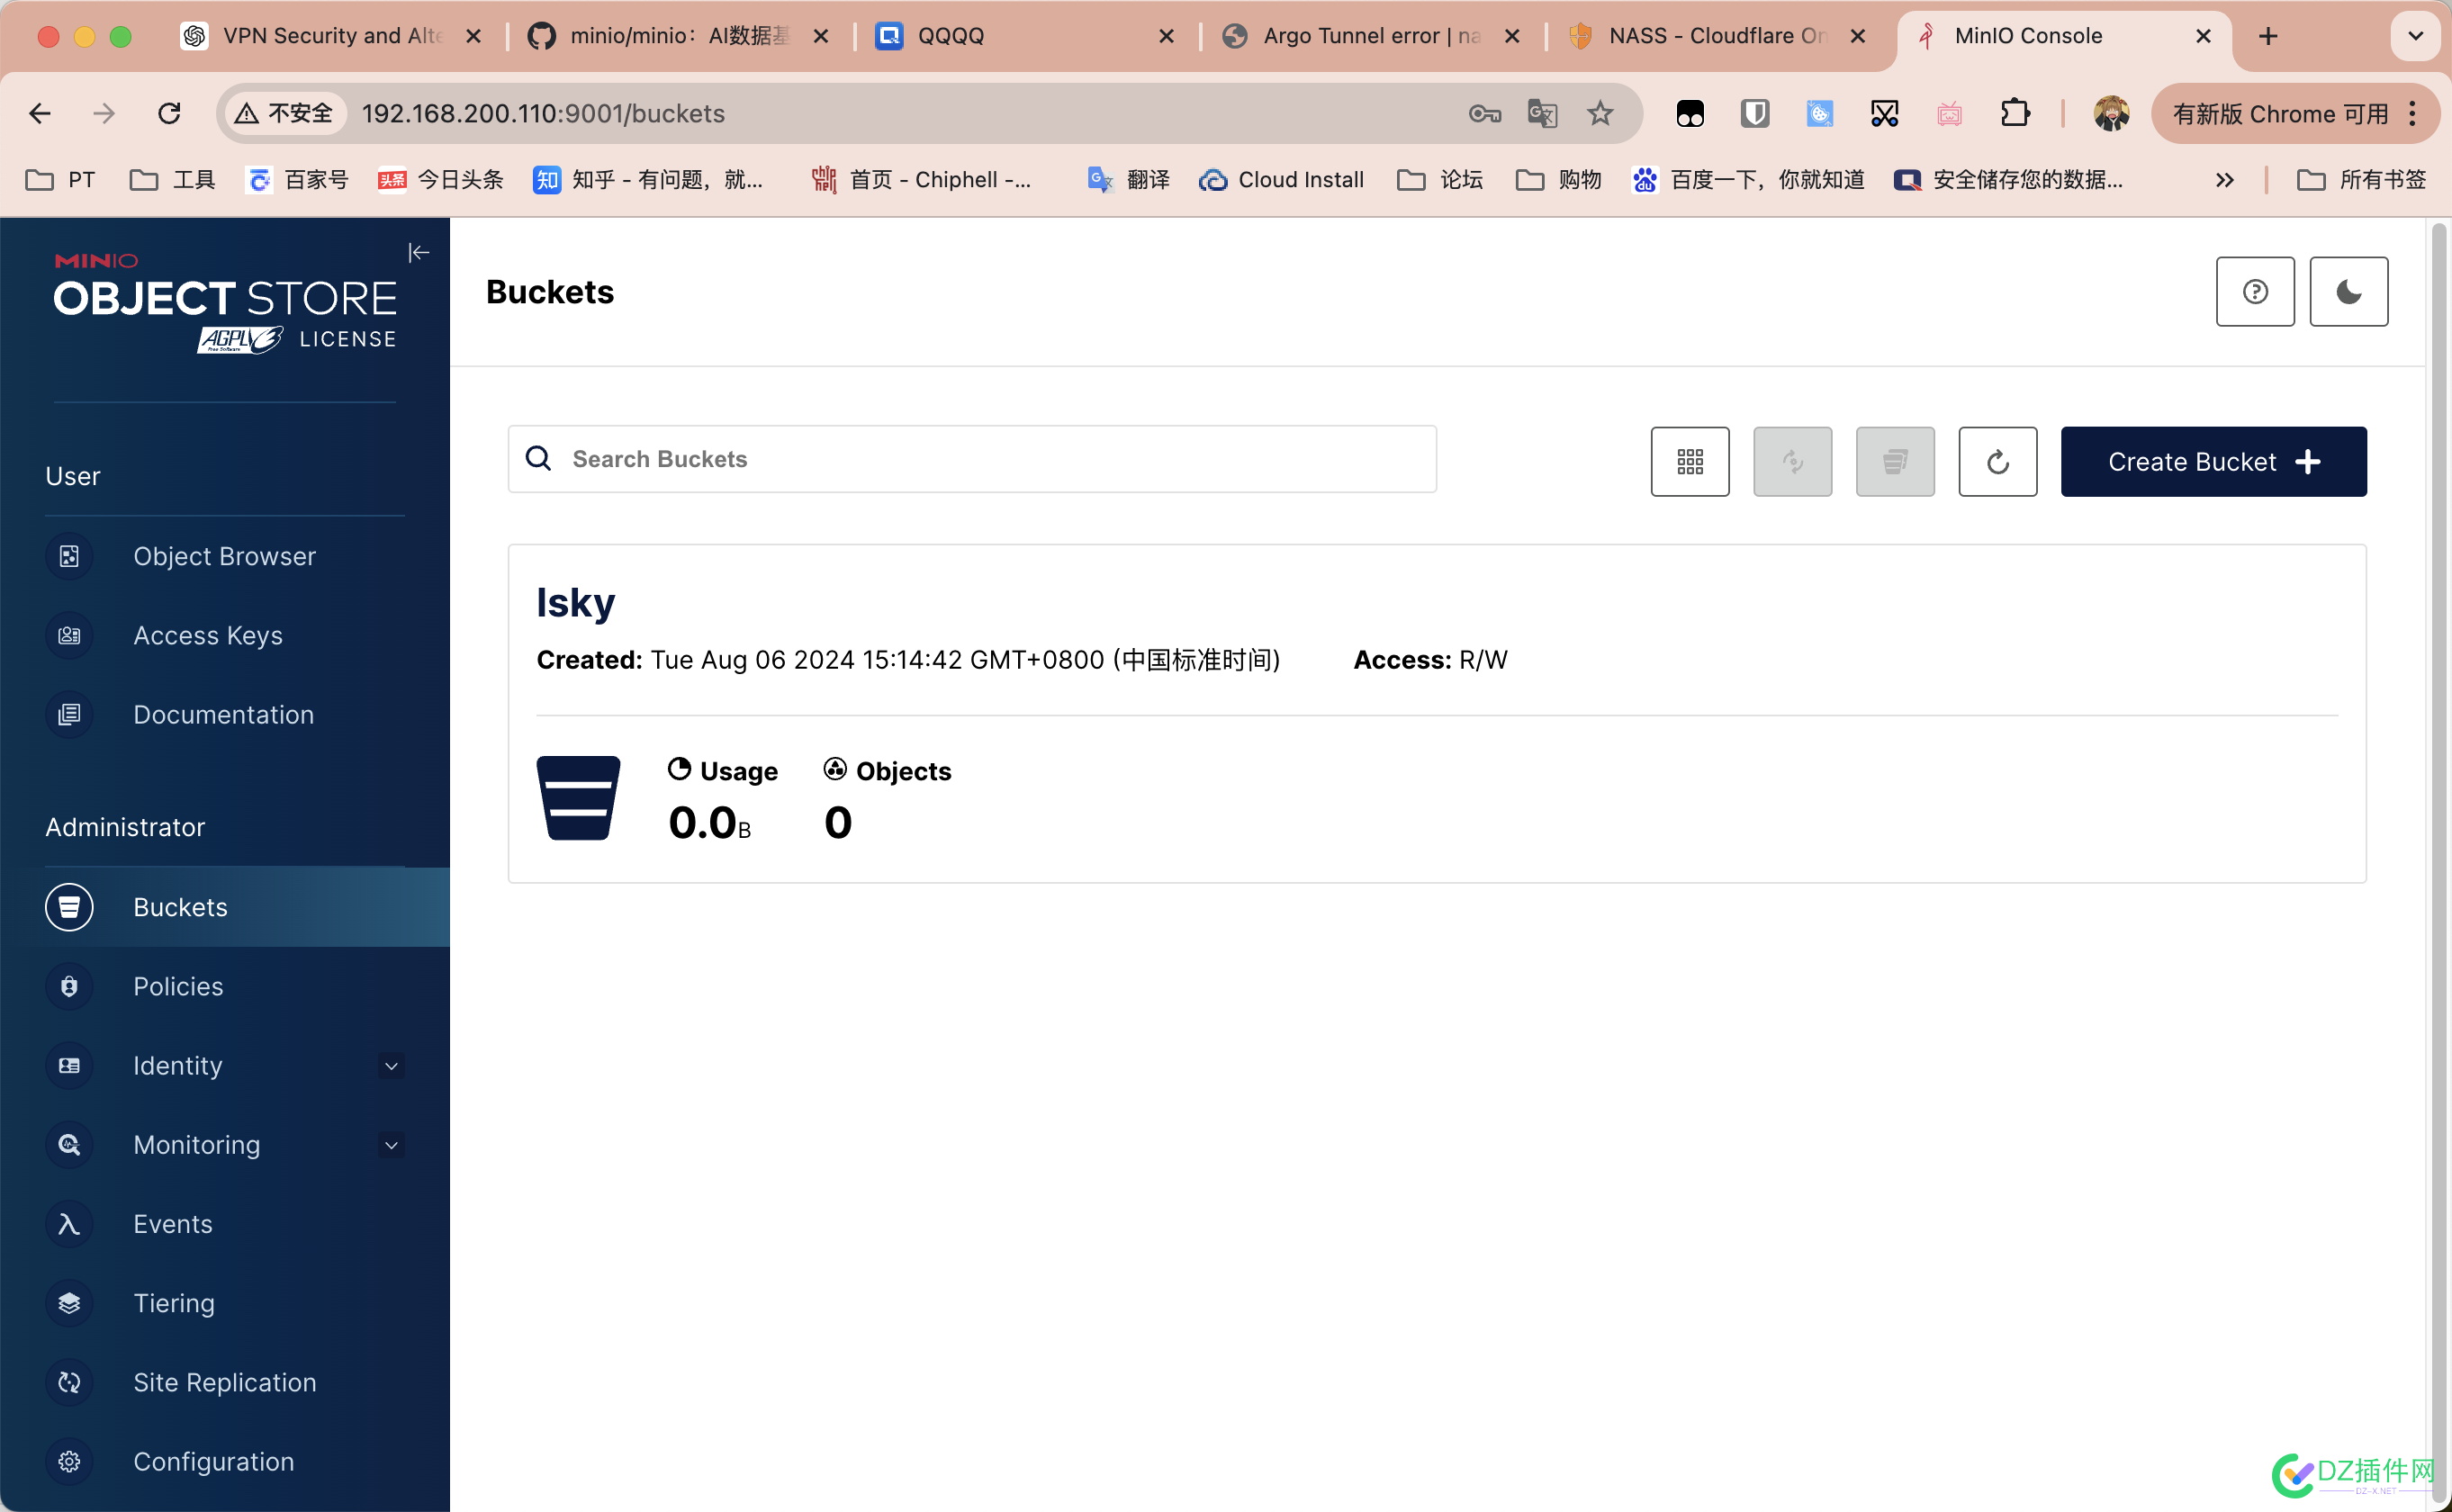Toggle dark mode using moon icon
Image resolution: width=2452 pixels, height=1512 pixels.
click(x=2347, y=291)
